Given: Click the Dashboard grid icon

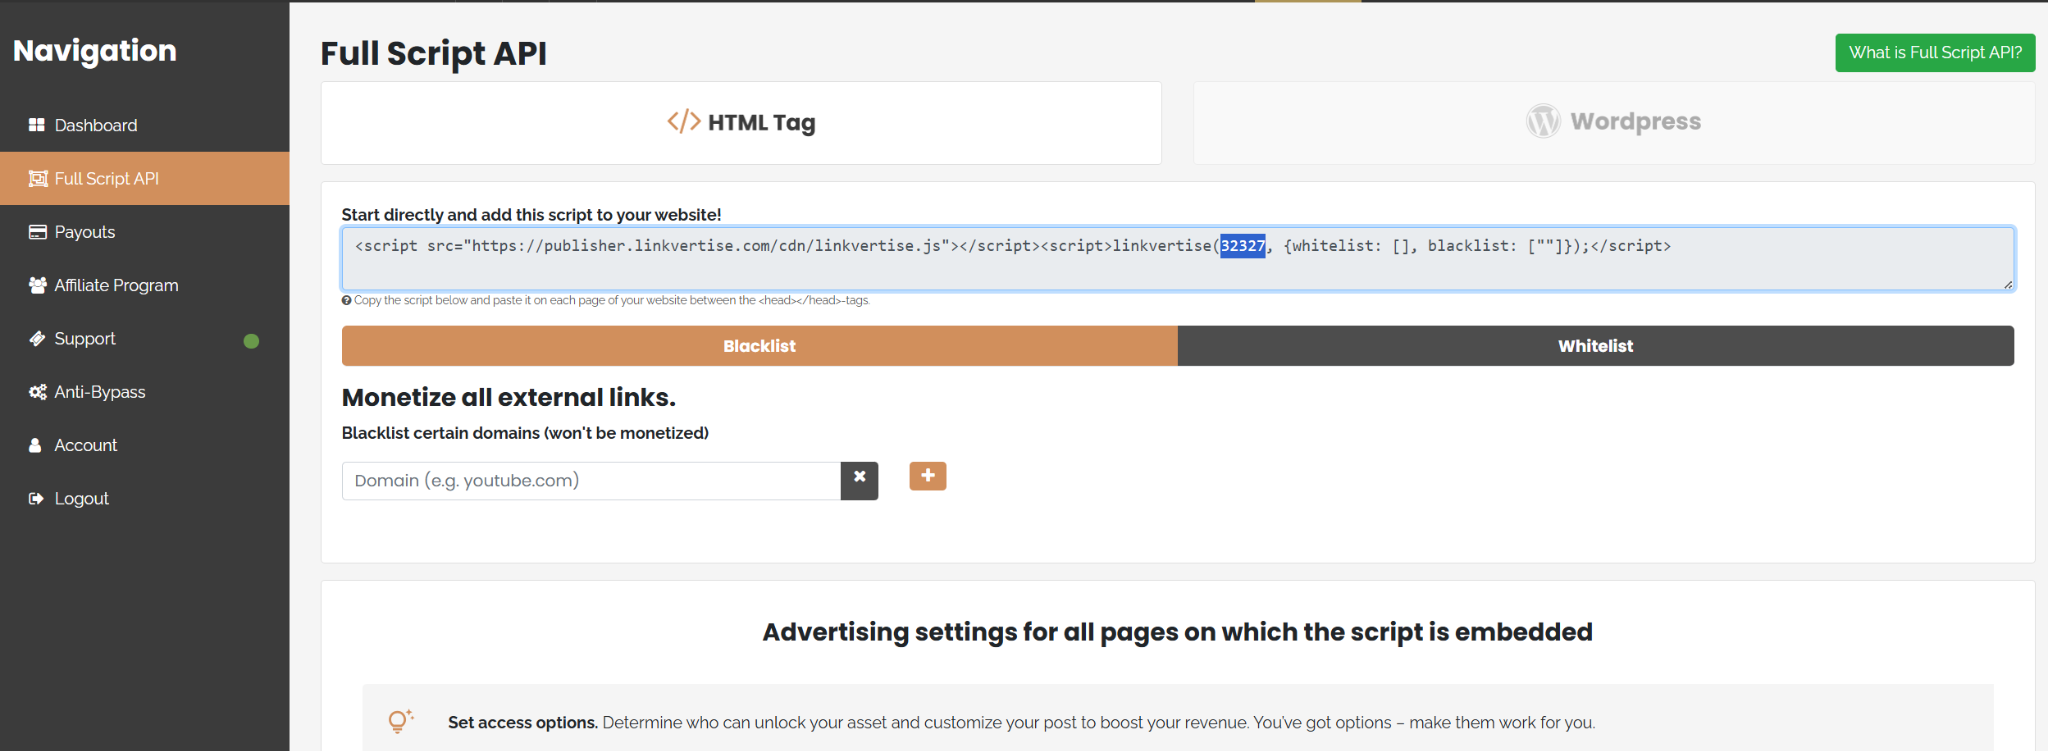Looking at the screenshot, I should tap(37, 125).
